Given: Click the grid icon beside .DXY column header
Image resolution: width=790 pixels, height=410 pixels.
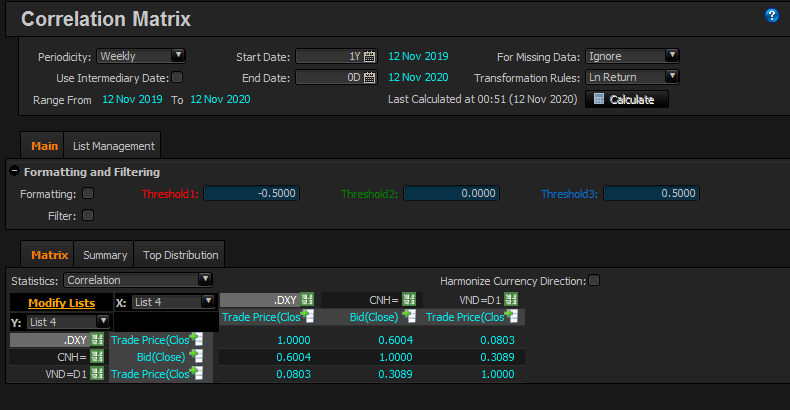Looking at the screenshot, I should click(307, 300).
